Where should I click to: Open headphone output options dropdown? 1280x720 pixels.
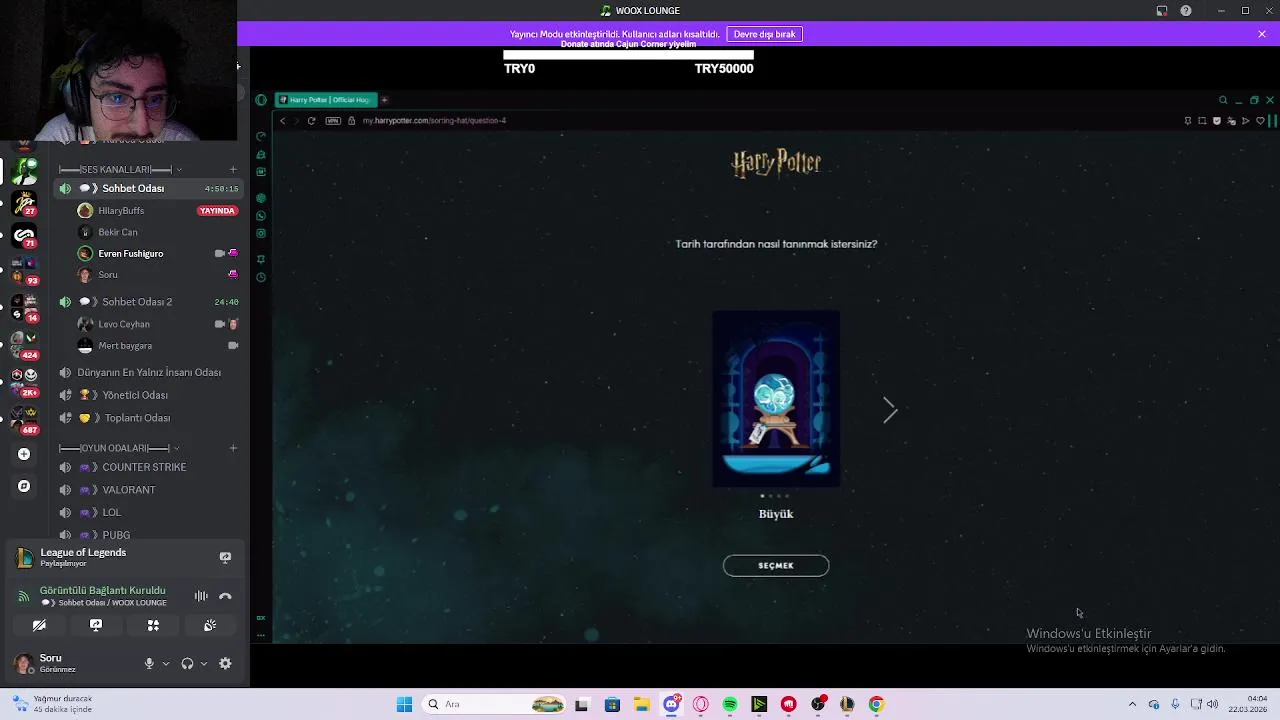(204, 664)
